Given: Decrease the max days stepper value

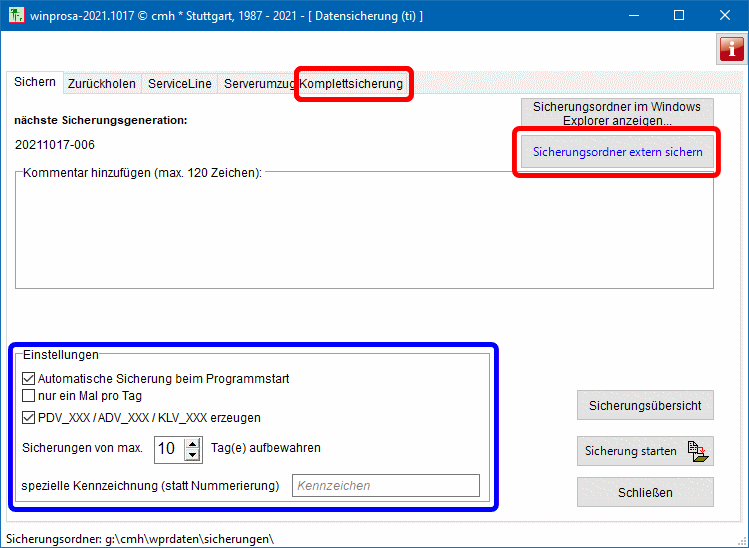Looking at the screenshot, I should pyautogui.click(x=193, y=454).
